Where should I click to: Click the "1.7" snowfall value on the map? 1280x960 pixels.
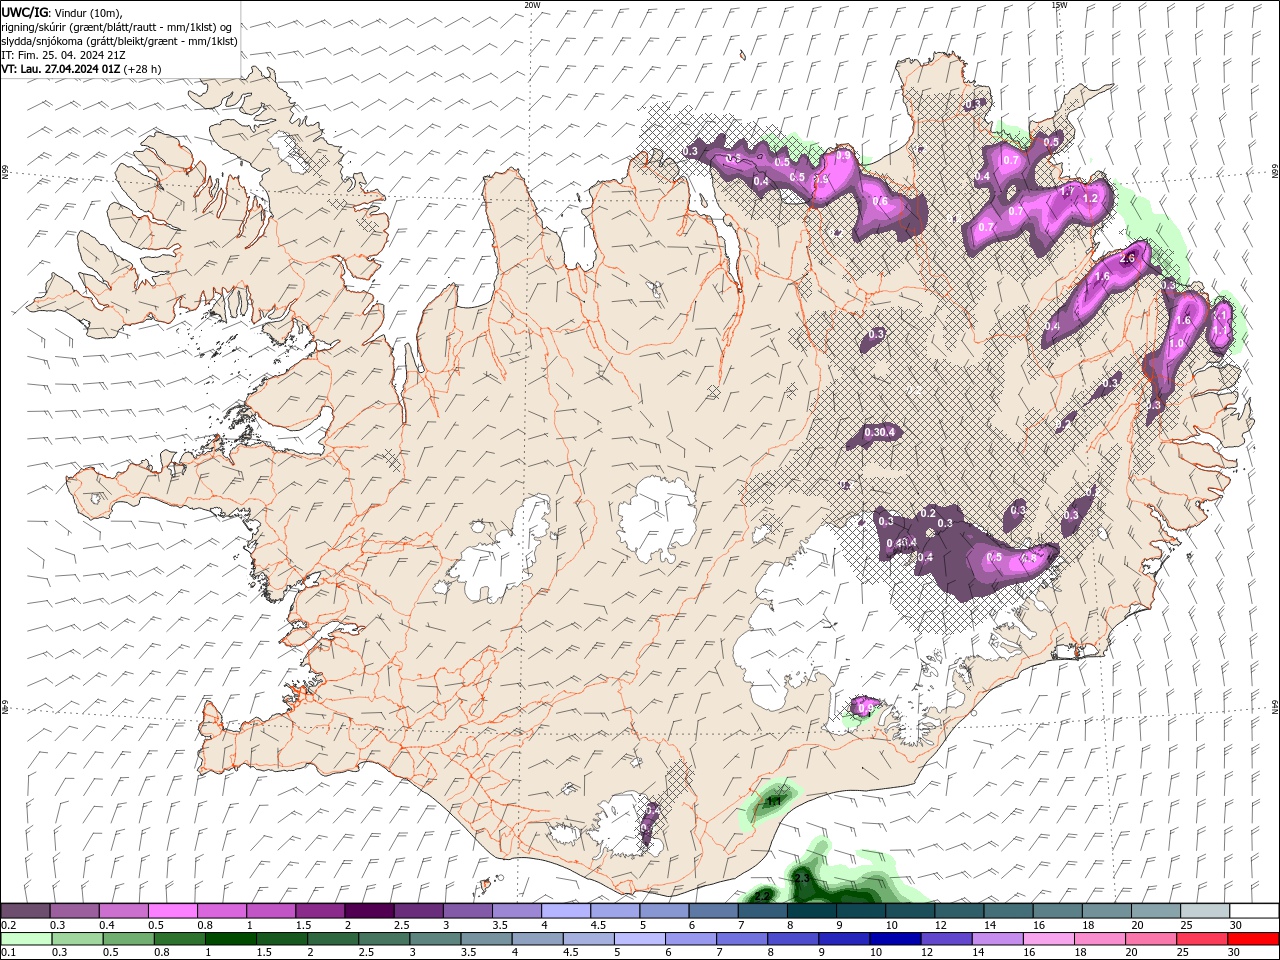point(1066,191)
